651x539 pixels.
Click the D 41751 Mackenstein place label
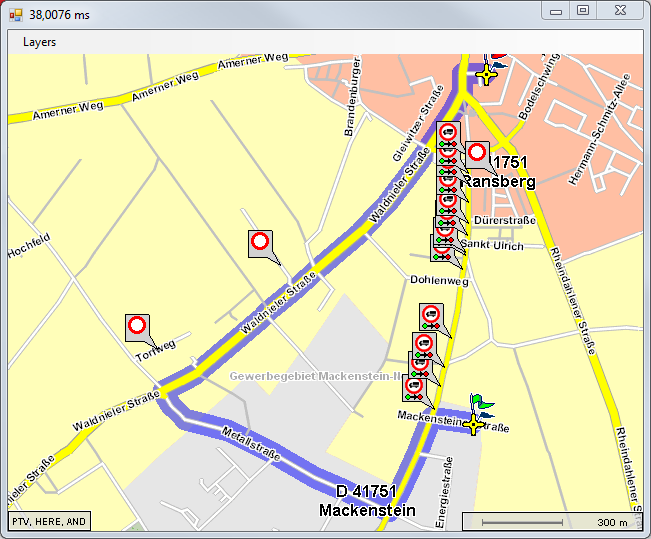[366, 501]
